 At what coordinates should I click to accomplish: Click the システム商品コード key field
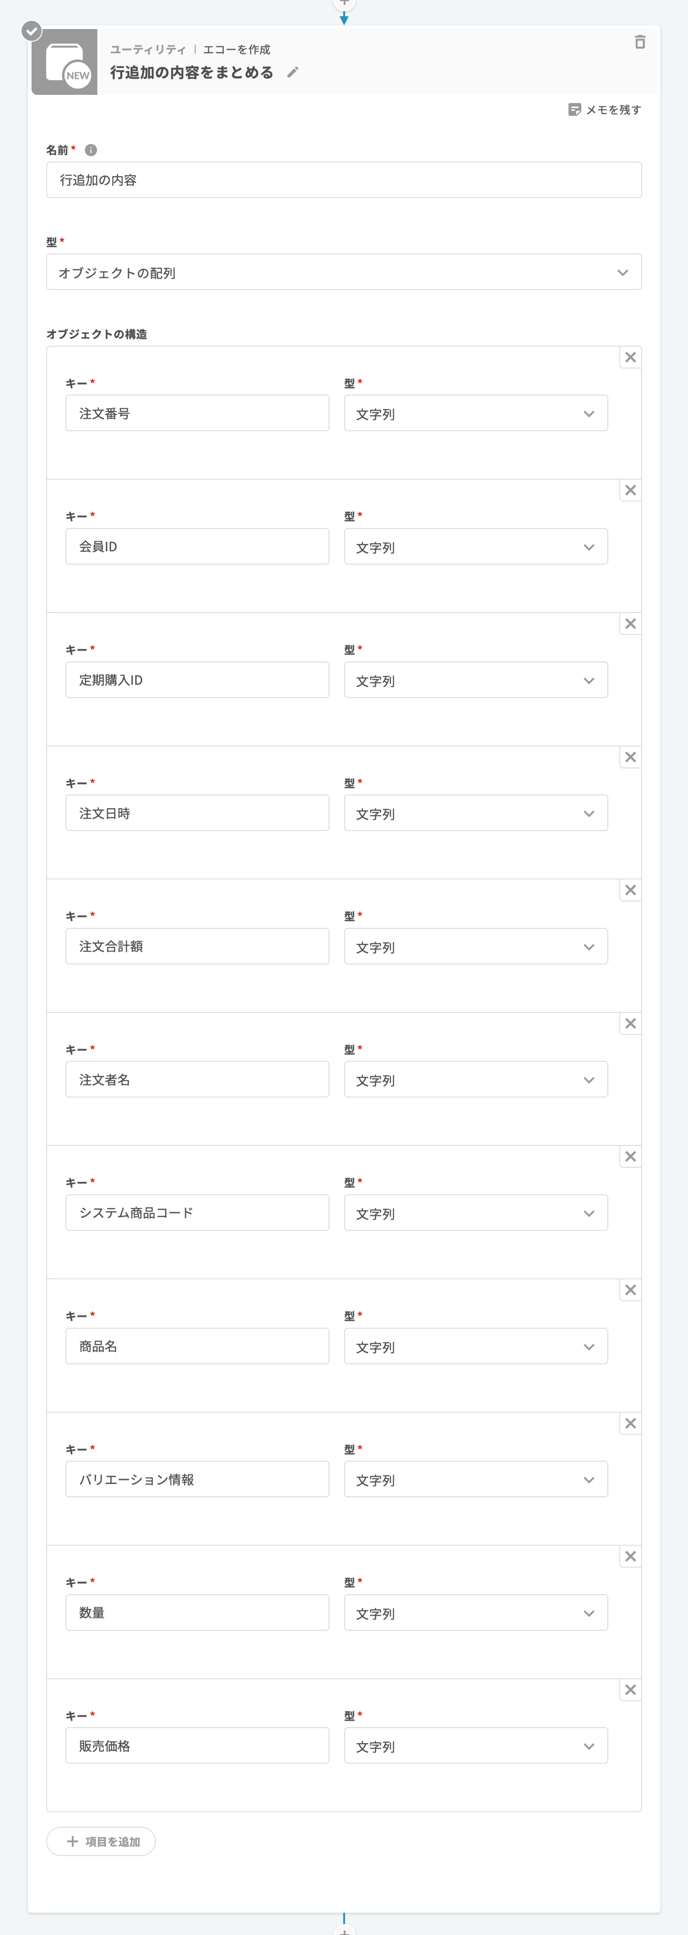[x=197, y=1213]
